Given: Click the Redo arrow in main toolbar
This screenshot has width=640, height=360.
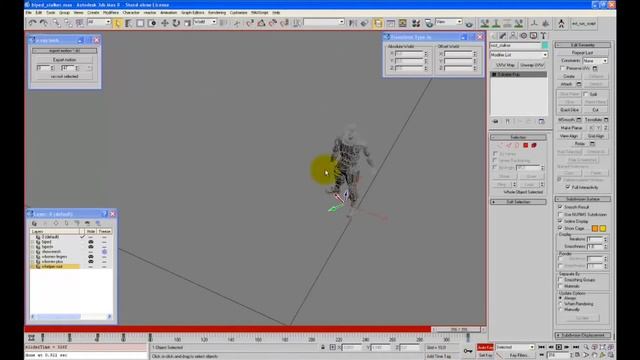Looking at the screenshot, I should coord(44,23).
